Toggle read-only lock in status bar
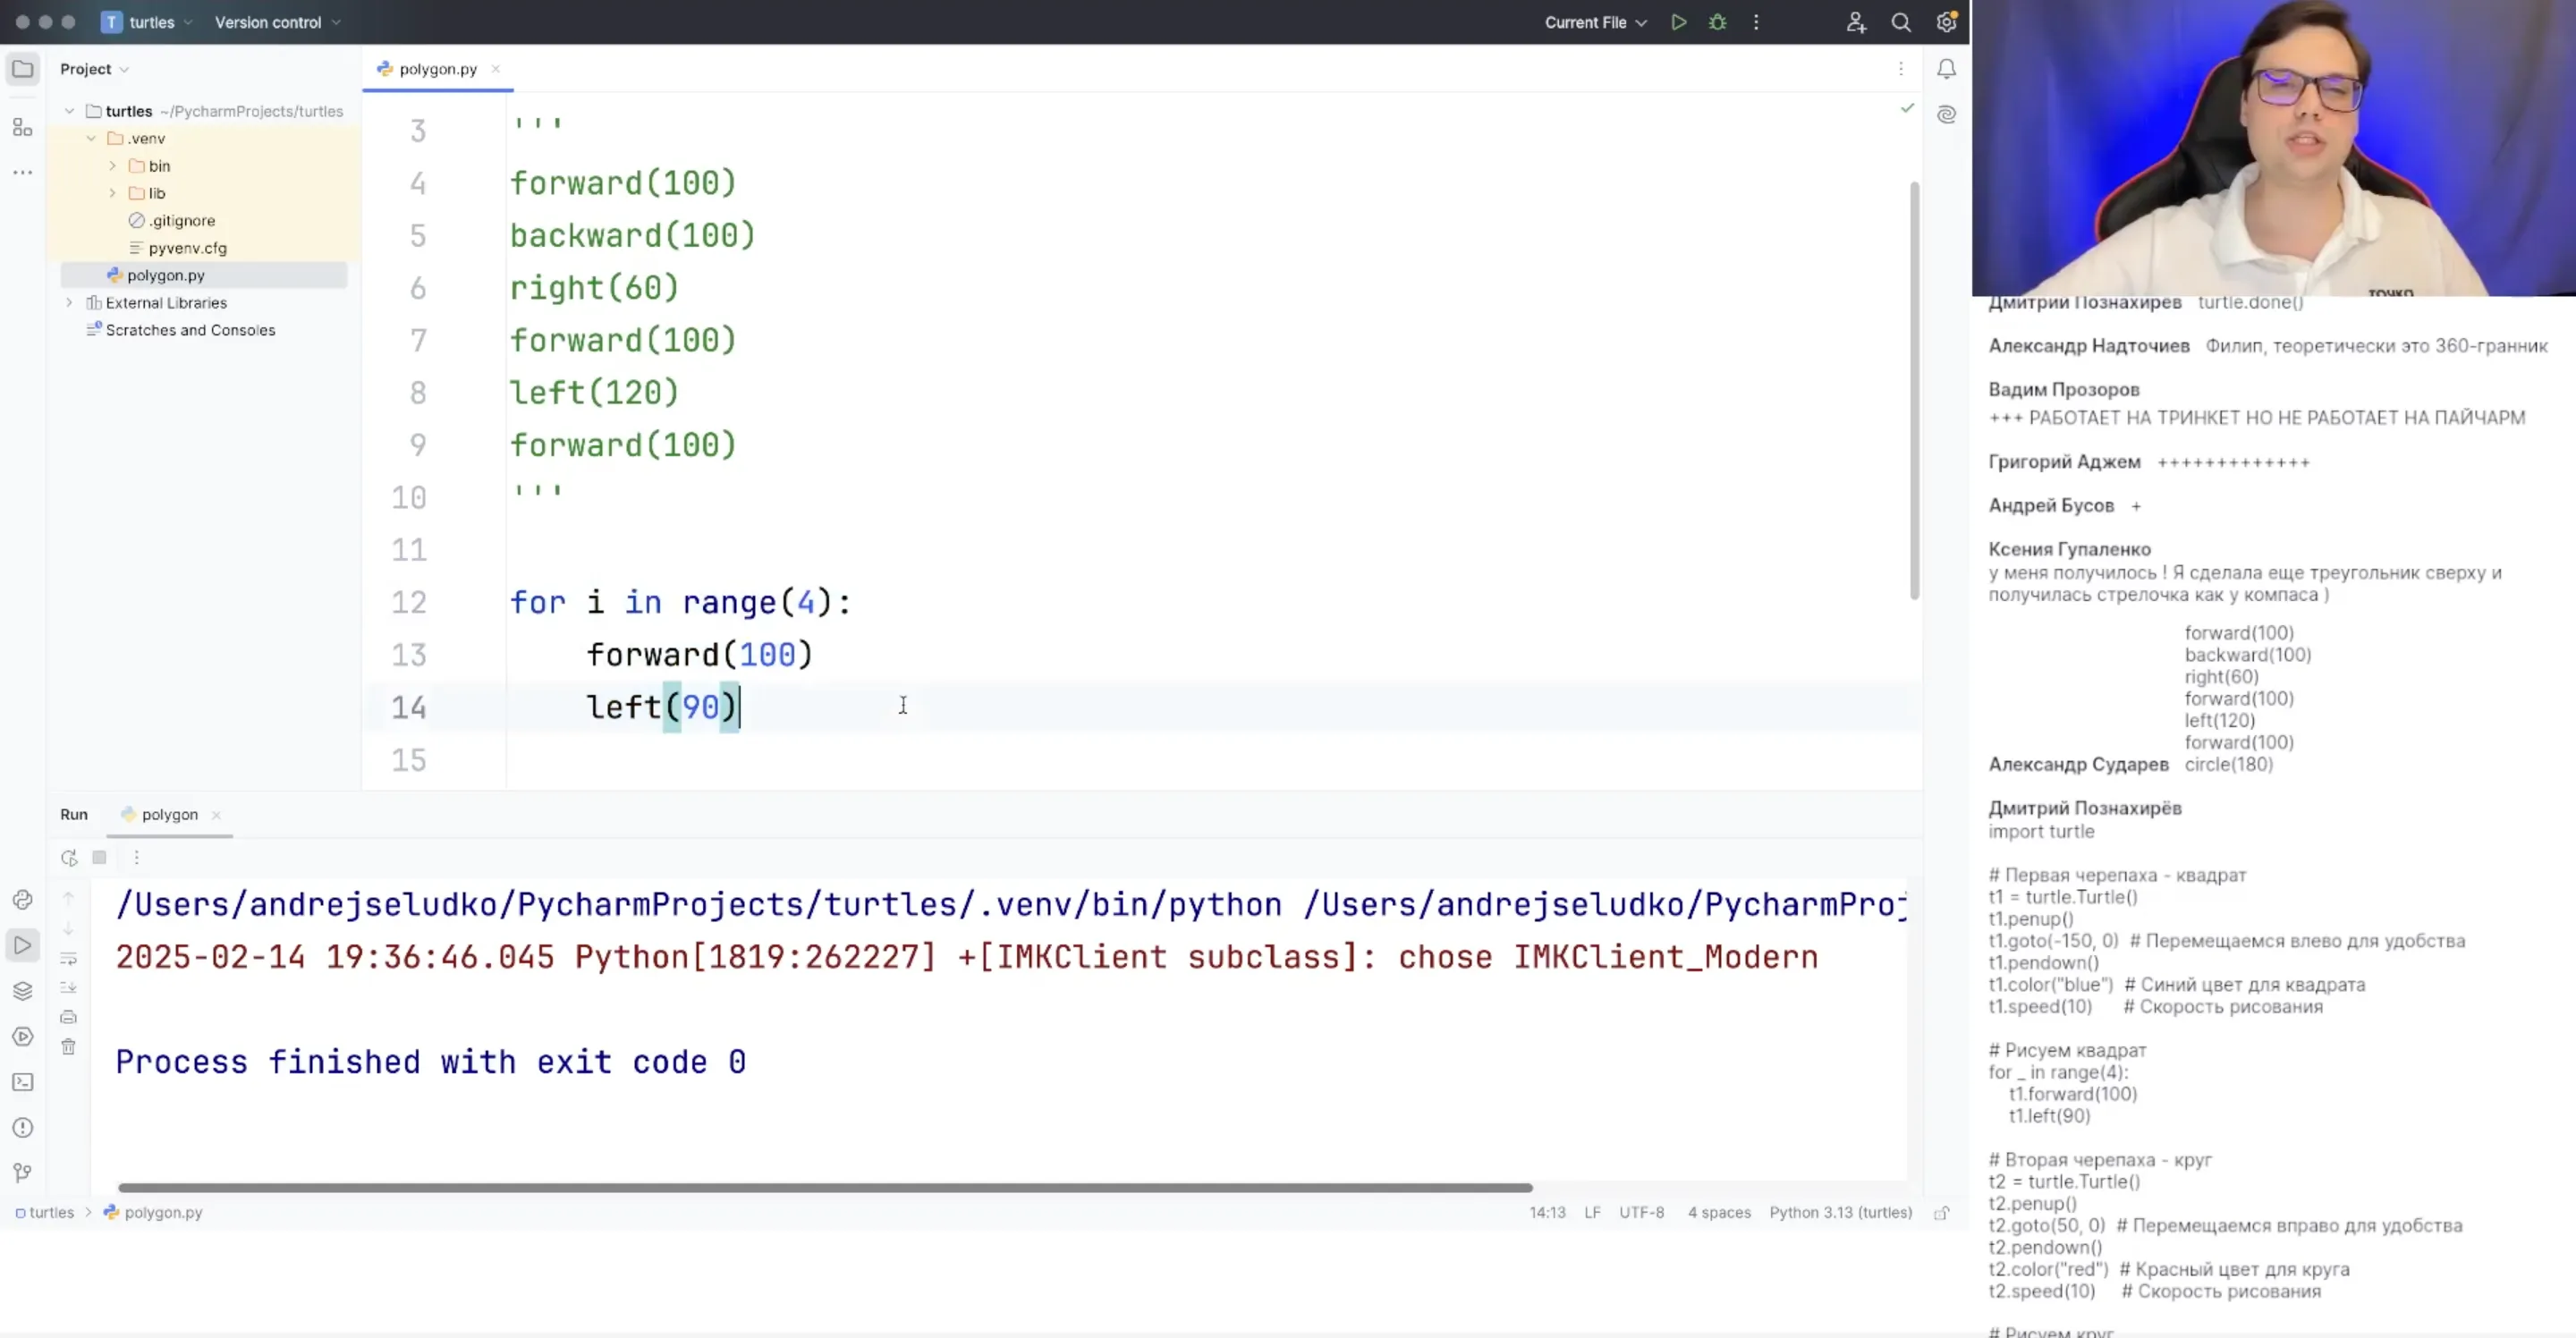This screenshot has width=2576, height=1338. pyautogui.click(x=1941, y=1213)
